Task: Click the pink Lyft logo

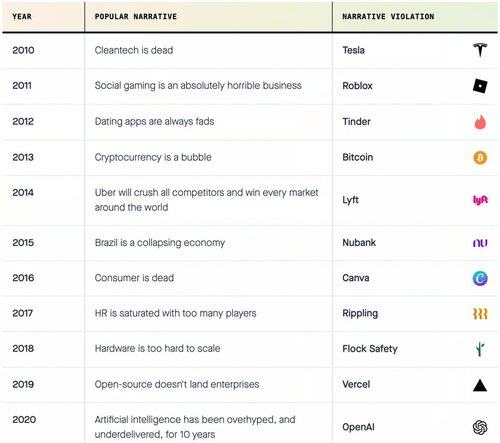Action: pos(480,200)
